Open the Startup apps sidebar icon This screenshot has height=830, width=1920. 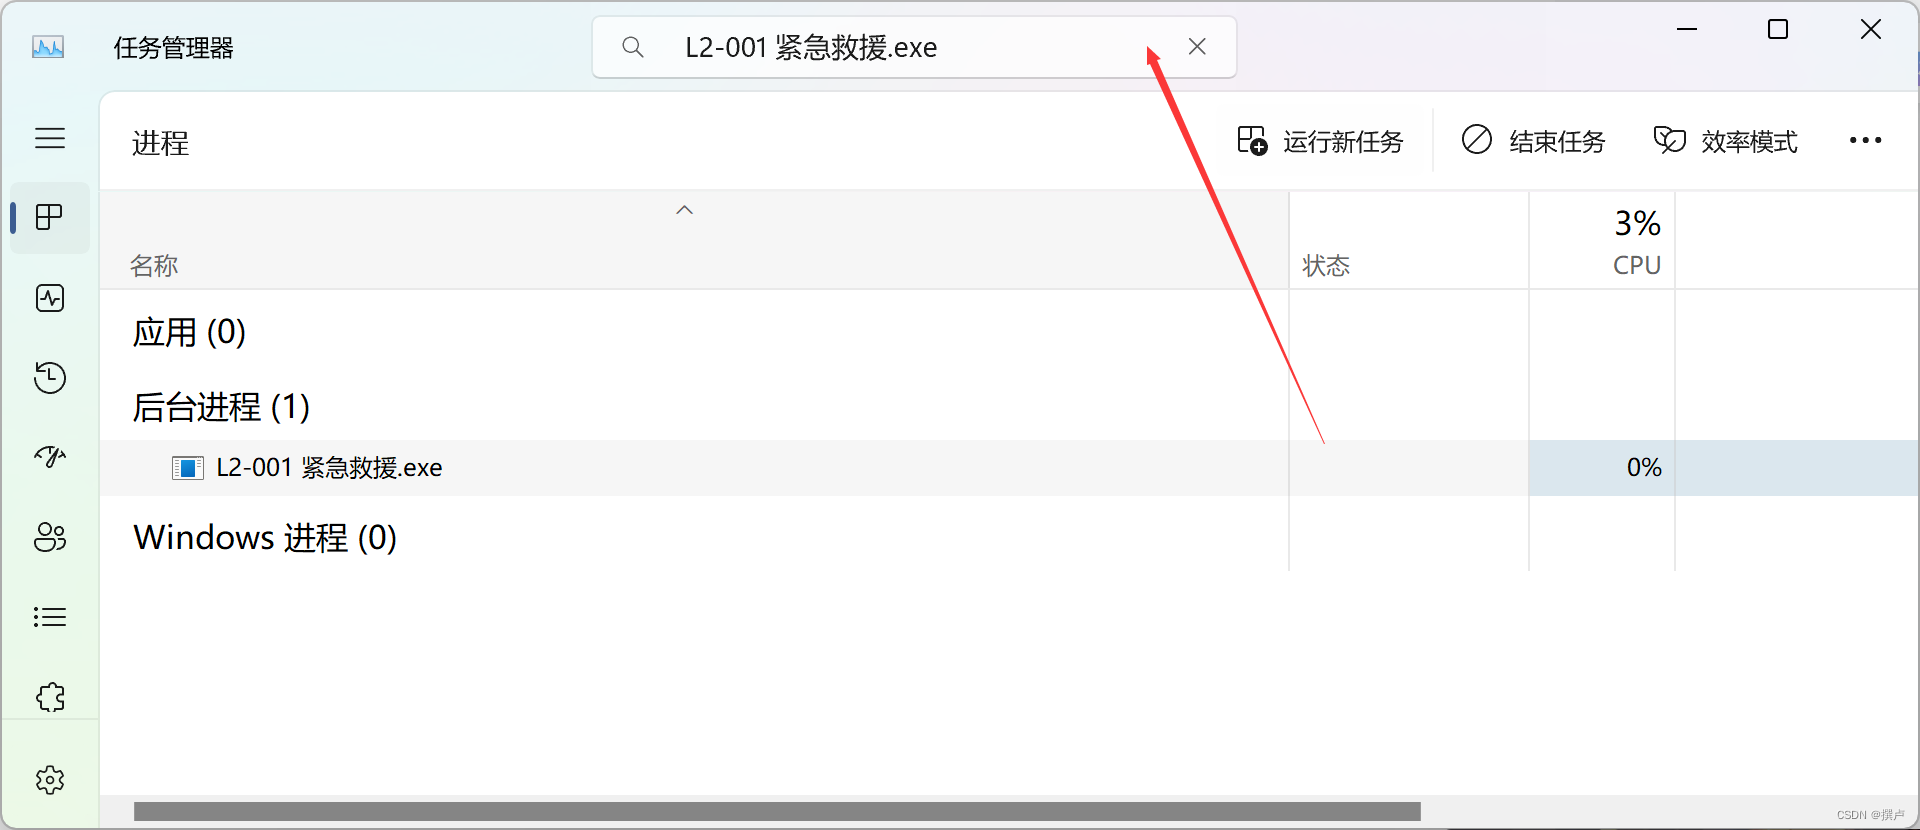coord(49,457)
